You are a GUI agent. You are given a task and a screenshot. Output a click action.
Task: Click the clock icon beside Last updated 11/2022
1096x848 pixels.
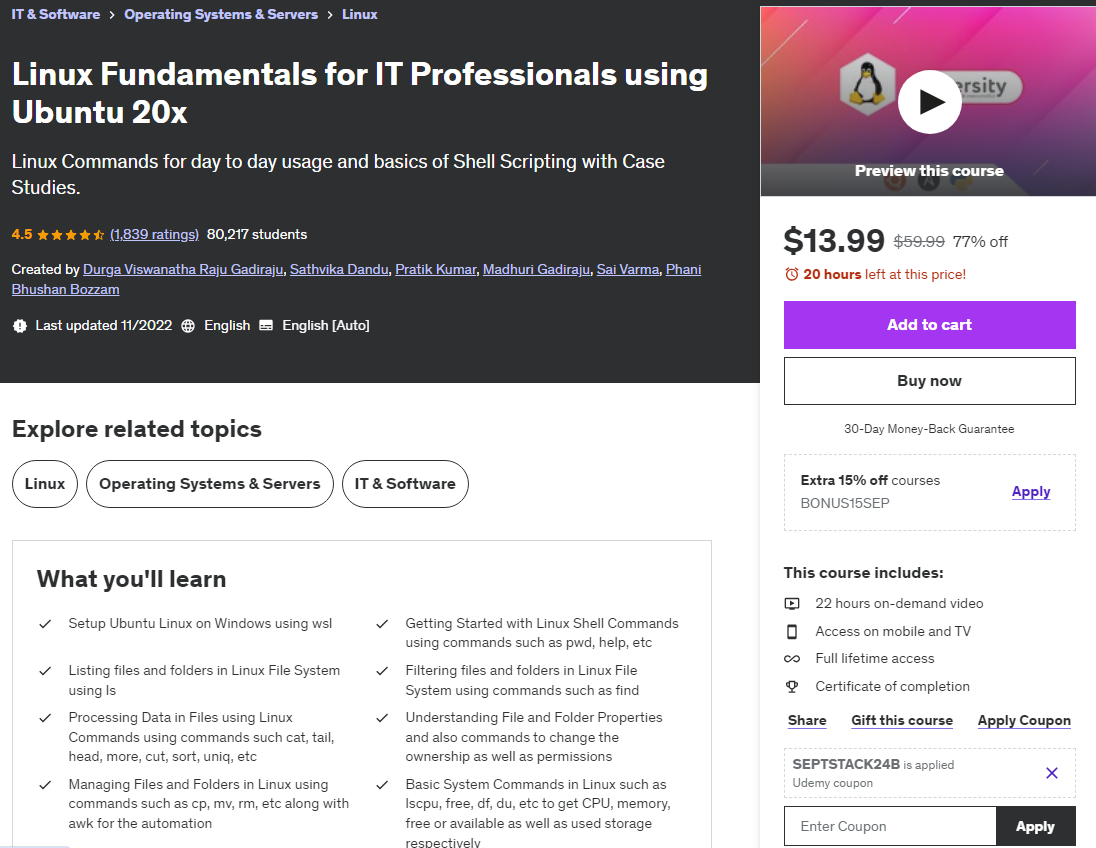click(x=20, y=325)
